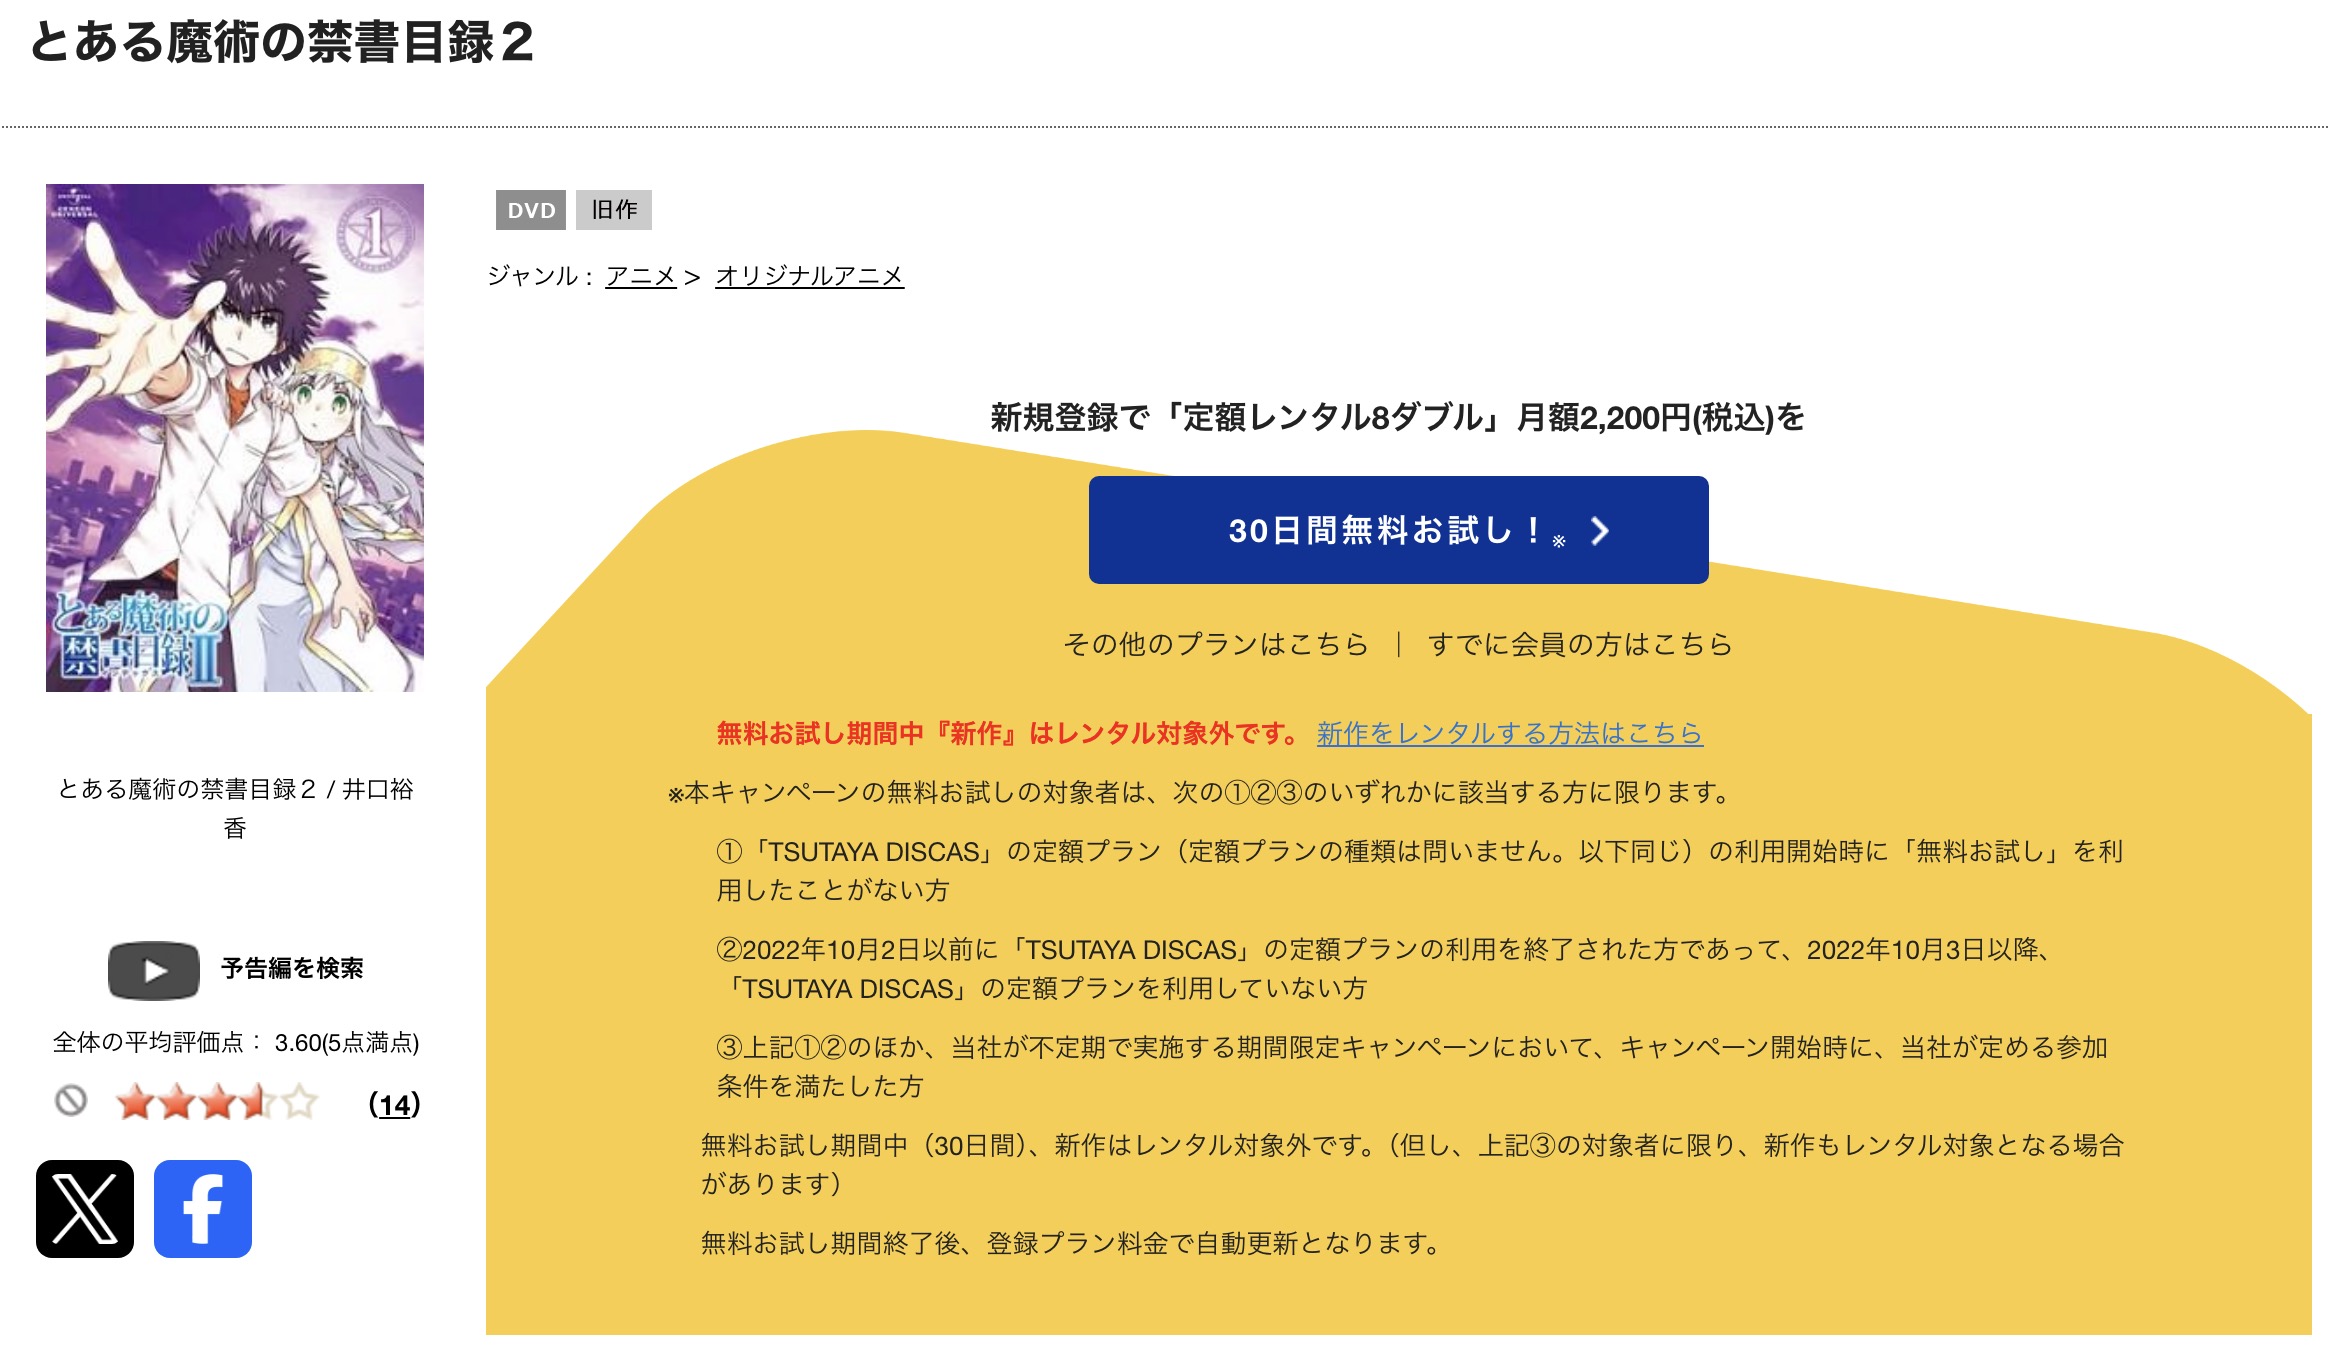Click the red notice 無料お試し期間中『新作』はレンタル対象外です
2328x1354 pixels.
1008,733
